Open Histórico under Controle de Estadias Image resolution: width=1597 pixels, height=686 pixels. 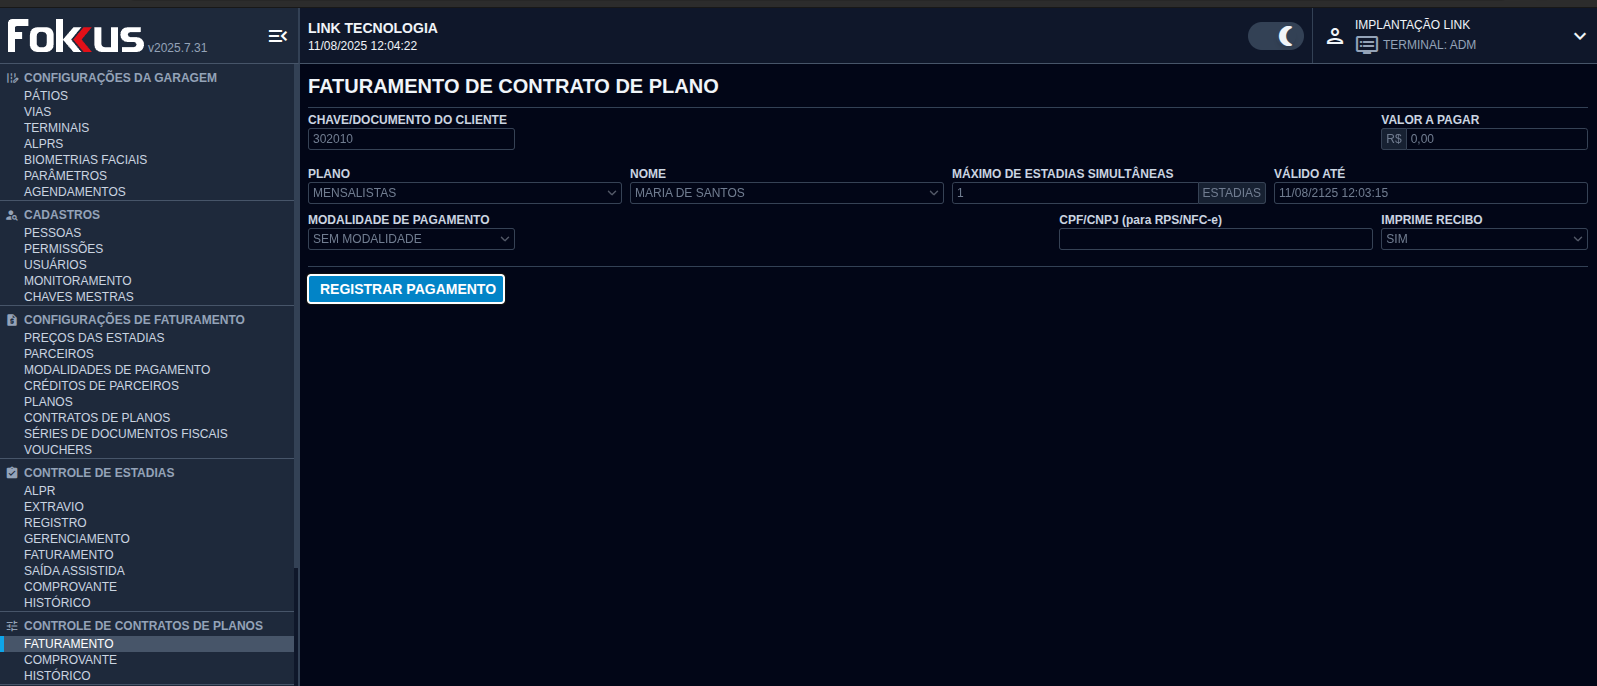pos(57,603)
